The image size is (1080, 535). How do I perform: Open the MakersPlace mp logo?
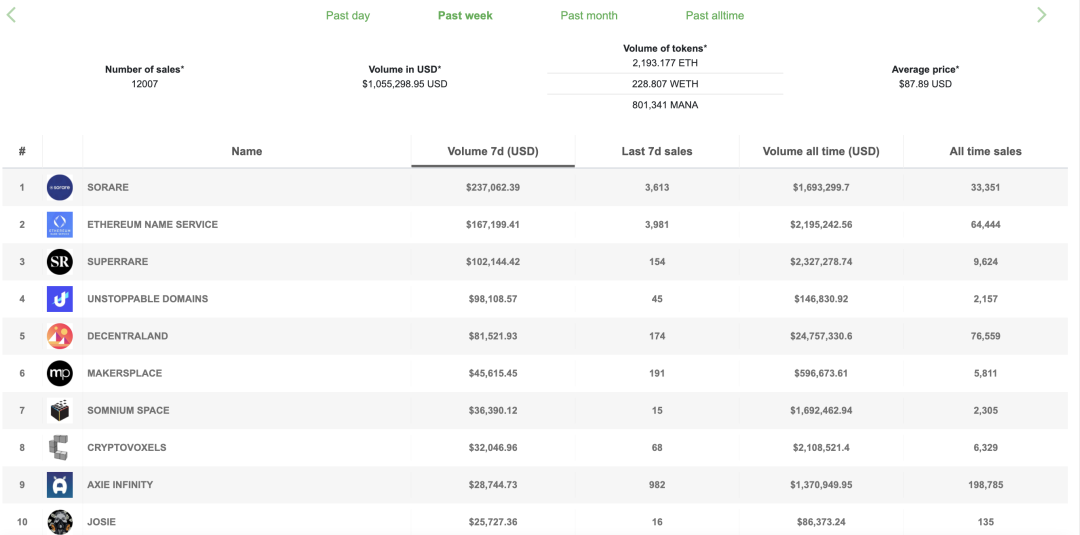pos(60,373)
